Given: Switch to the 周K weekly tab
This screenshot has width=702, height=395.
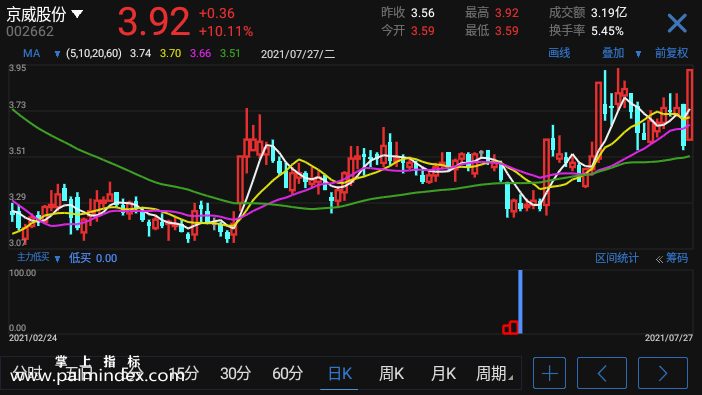Looking at the screenshot, I should [391, 374].
